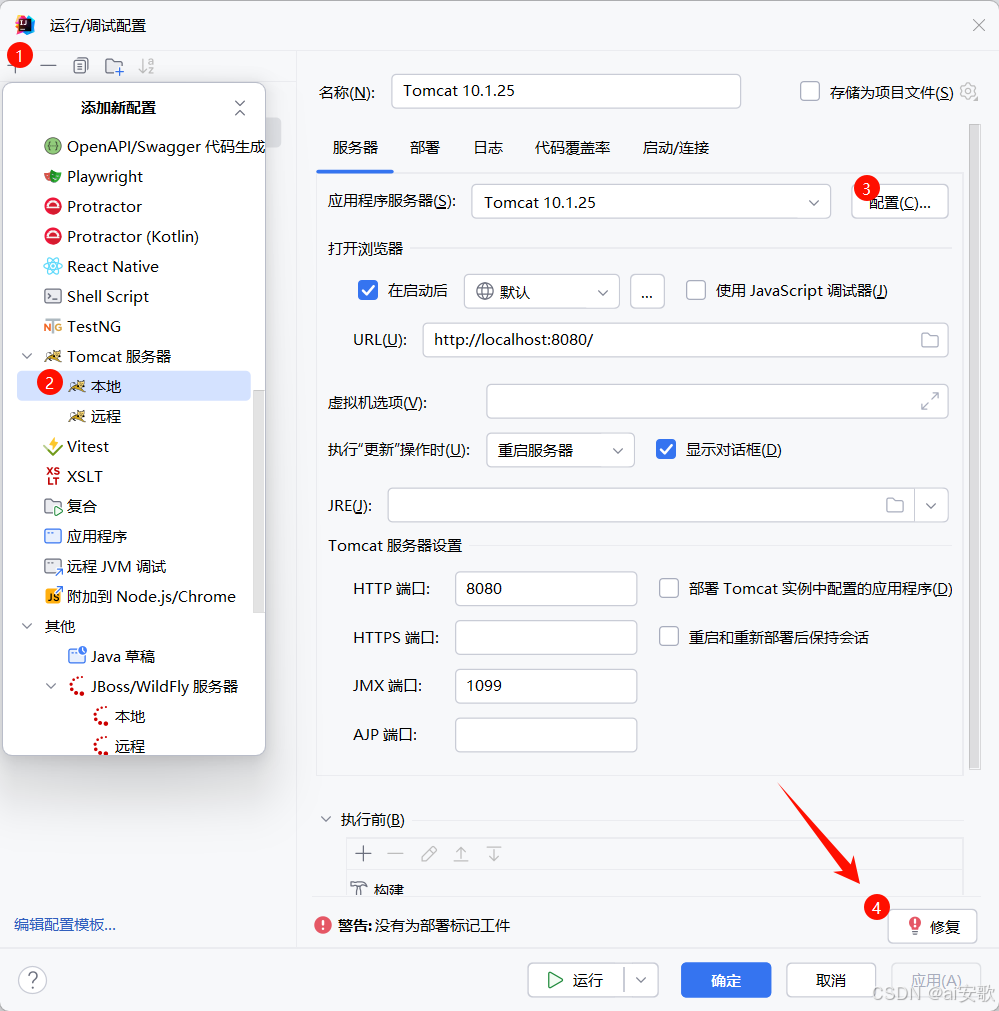The image size is (999, 1011).
Task: Browse for JRE with folder icon
Action: coord(895,505)
